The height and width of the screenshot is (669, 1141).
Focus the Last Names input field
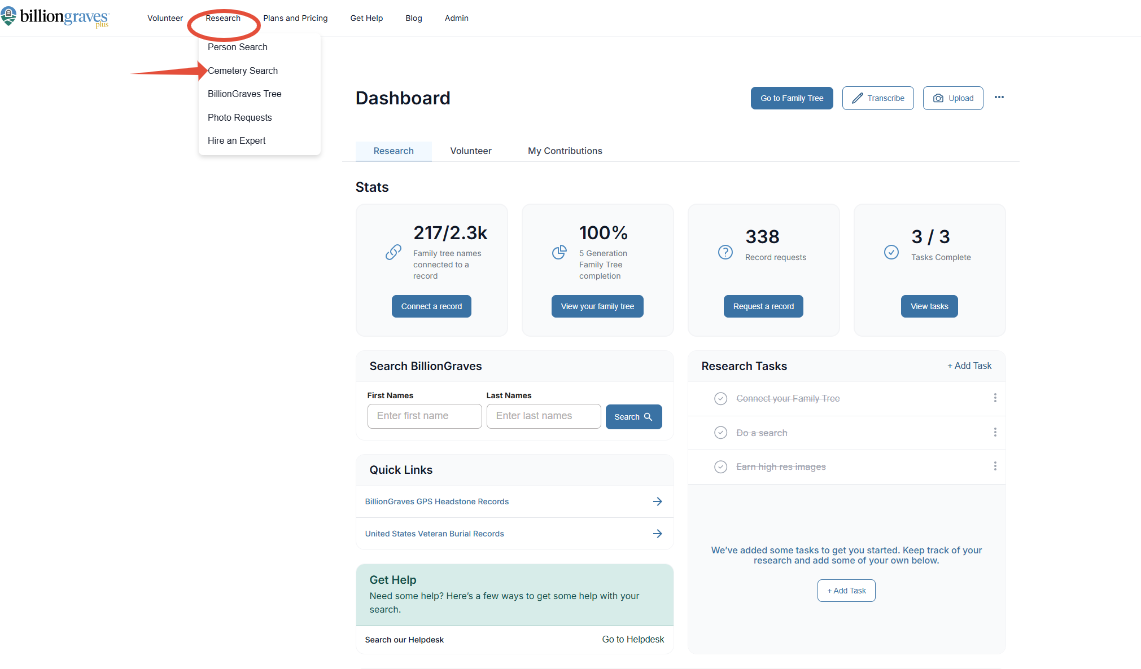click(544, 416)
